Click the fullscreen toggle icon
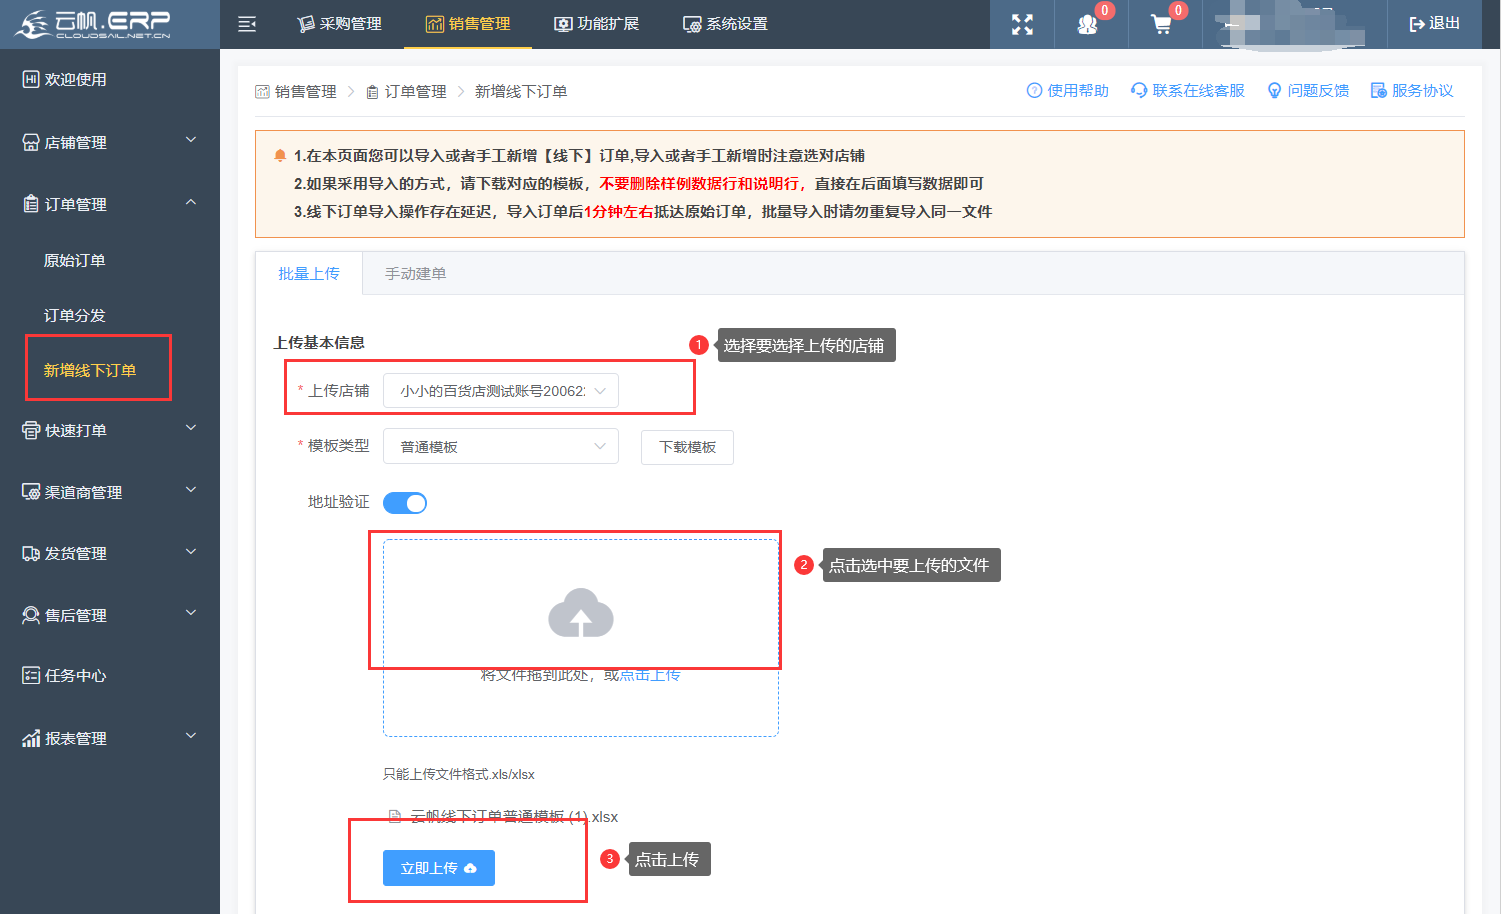This screenshot has height=914, width=1501. click(x=1022, y=24)
